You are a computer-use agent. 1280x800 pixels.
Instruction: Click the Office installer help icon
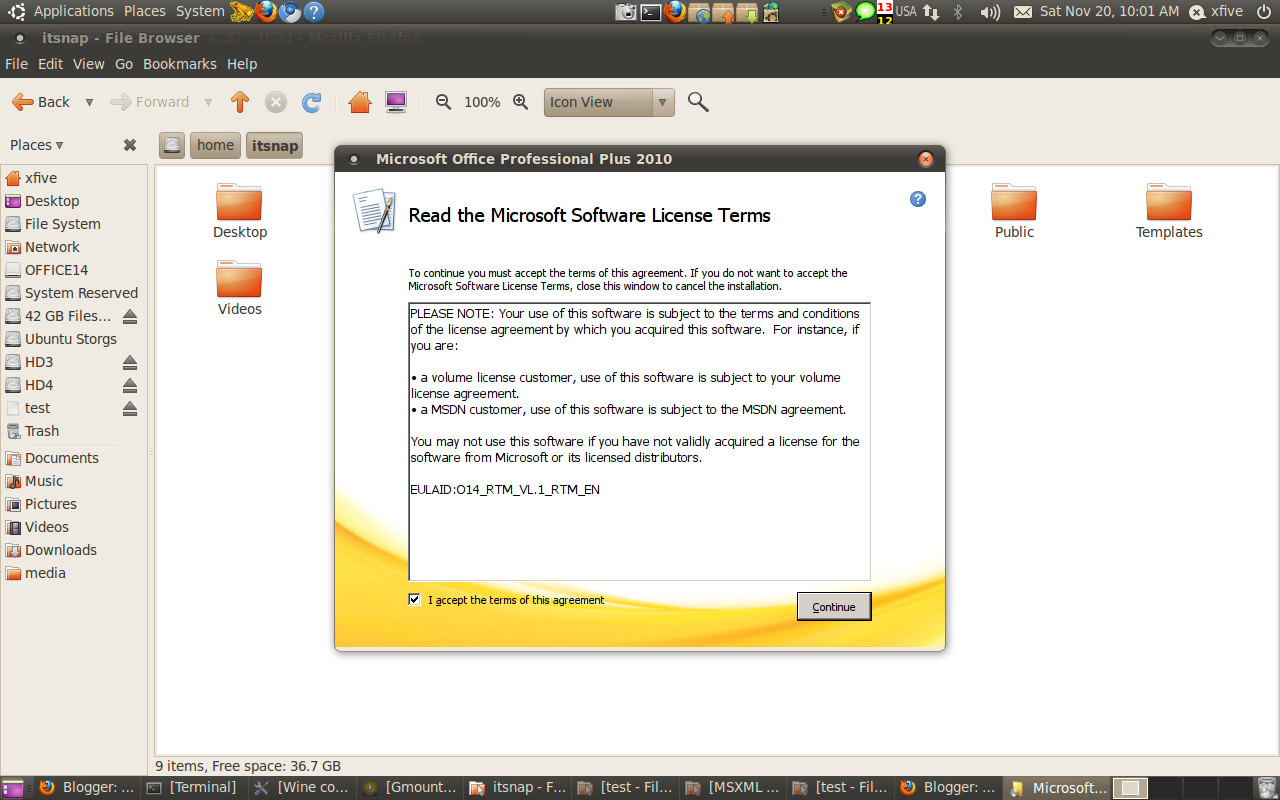(x=918, y=199)
